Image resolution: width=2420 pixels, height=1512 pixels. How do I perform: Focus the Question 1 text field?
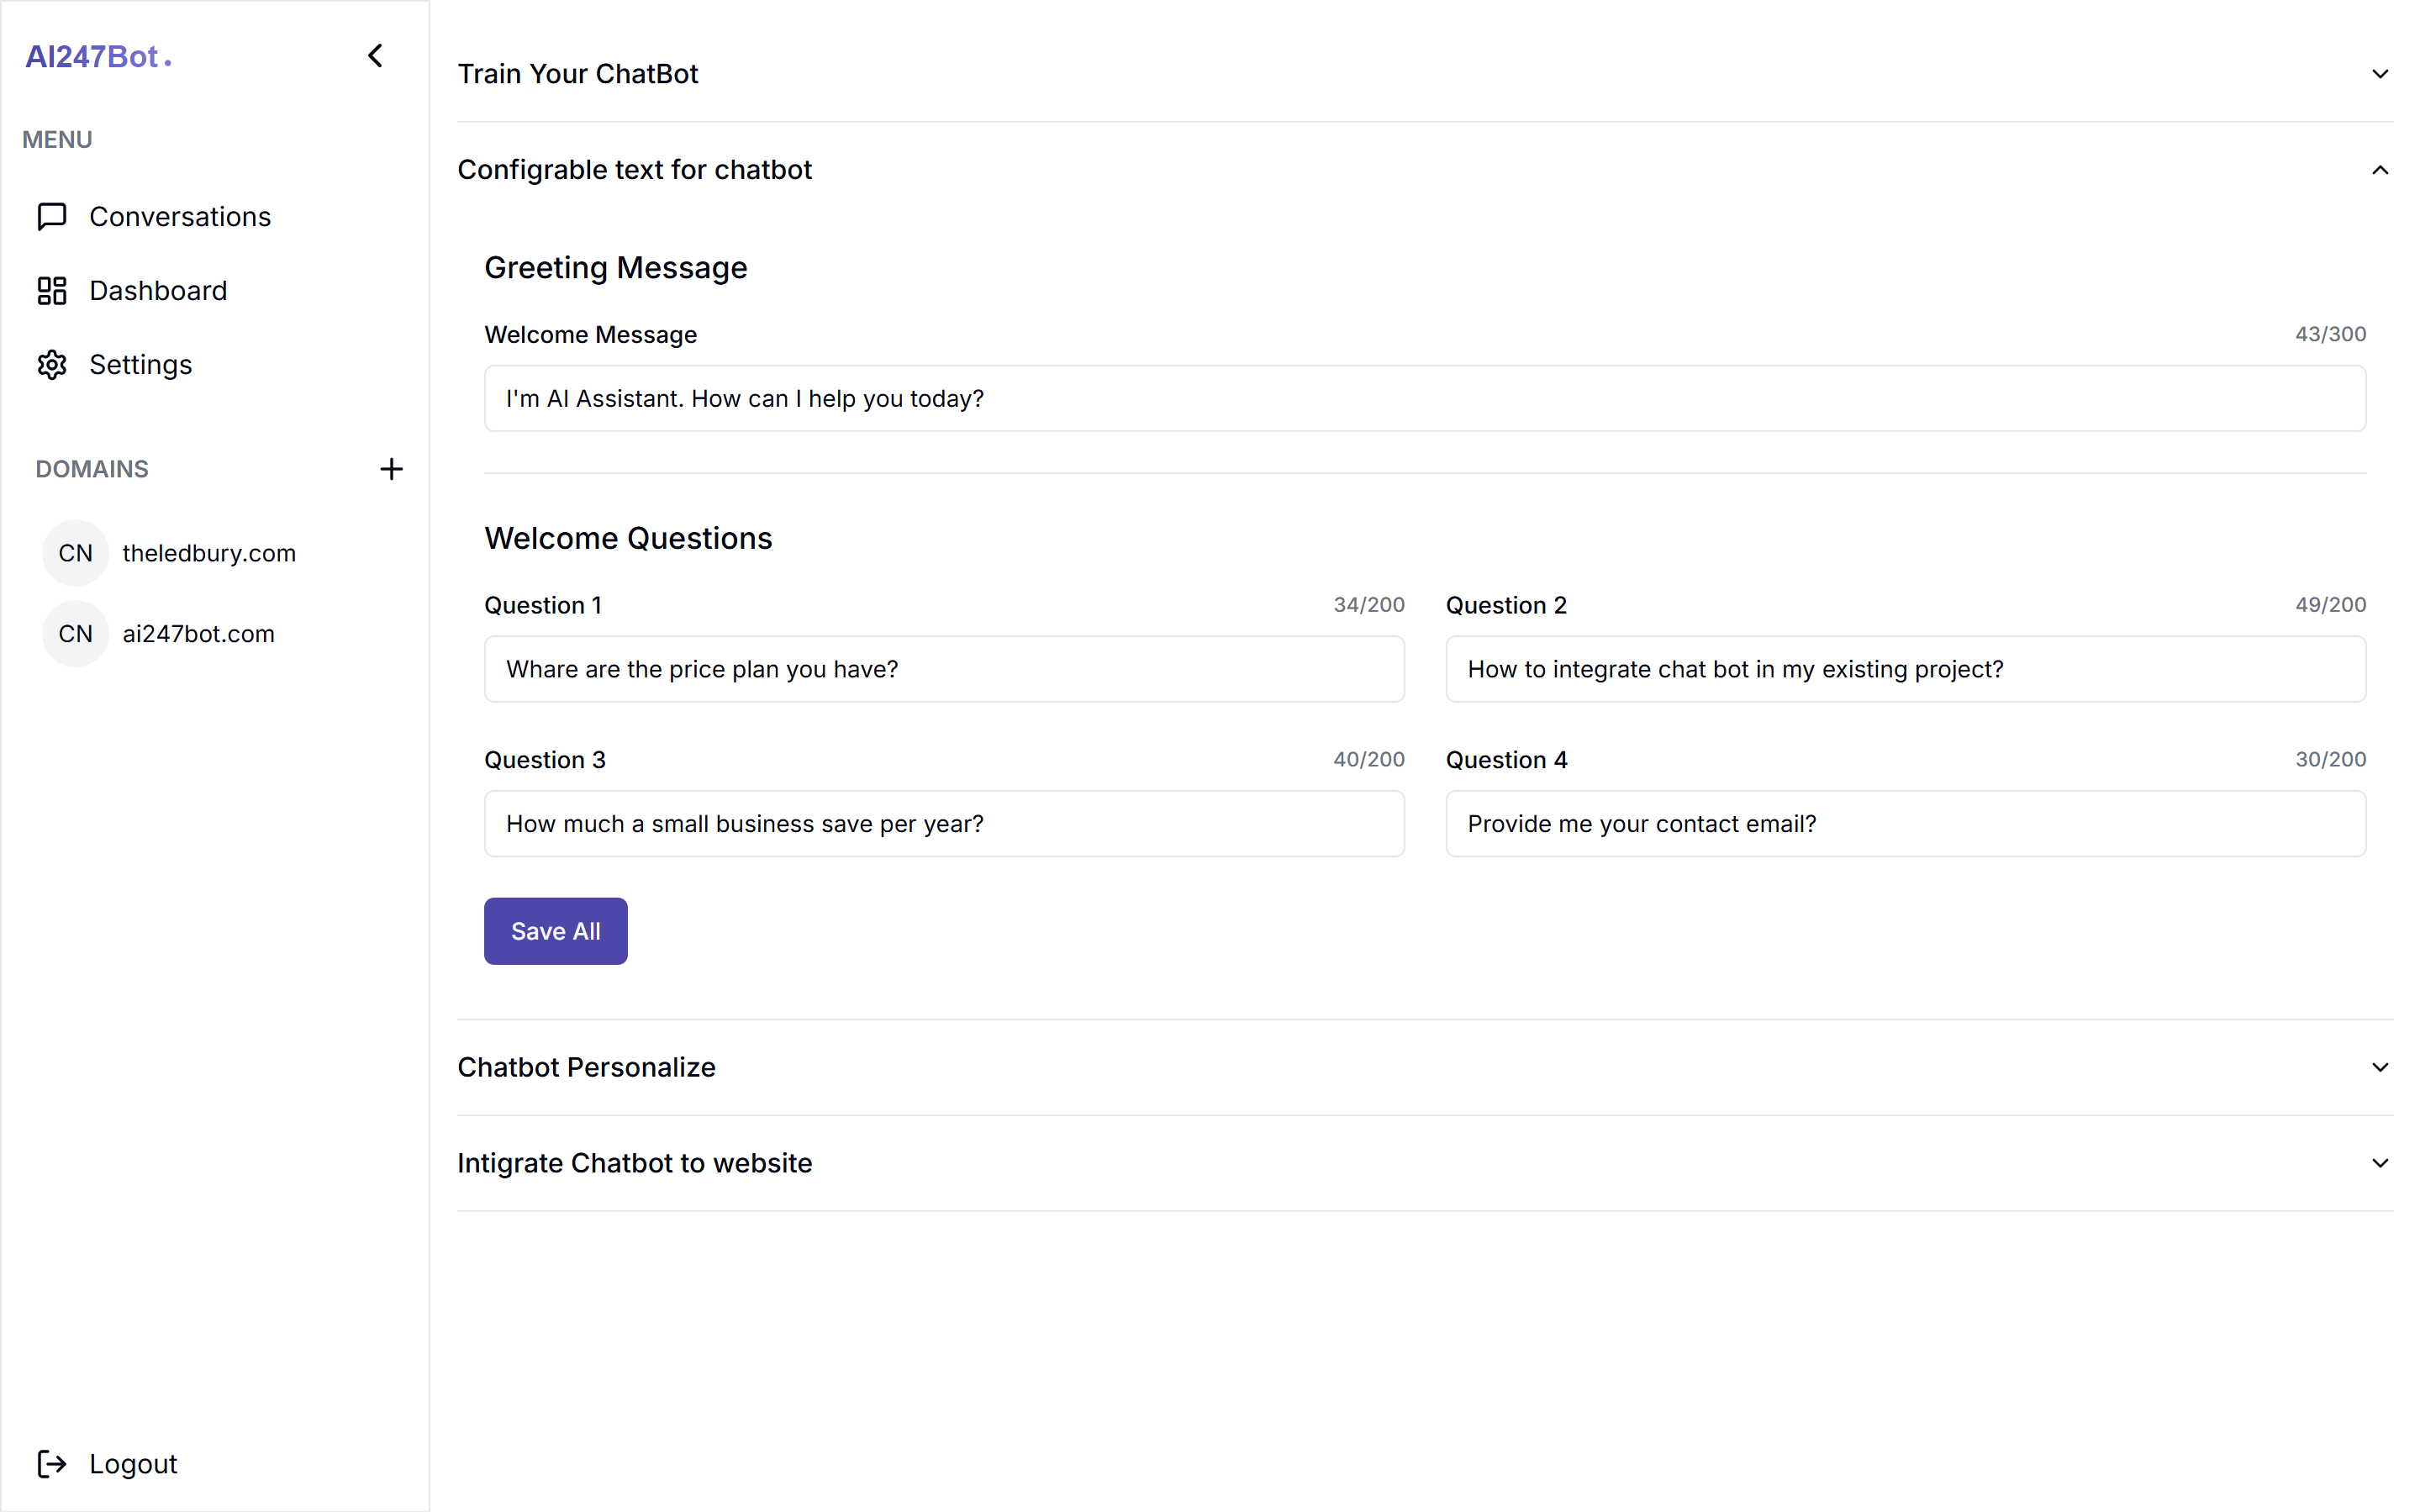[x=943, y=669]
